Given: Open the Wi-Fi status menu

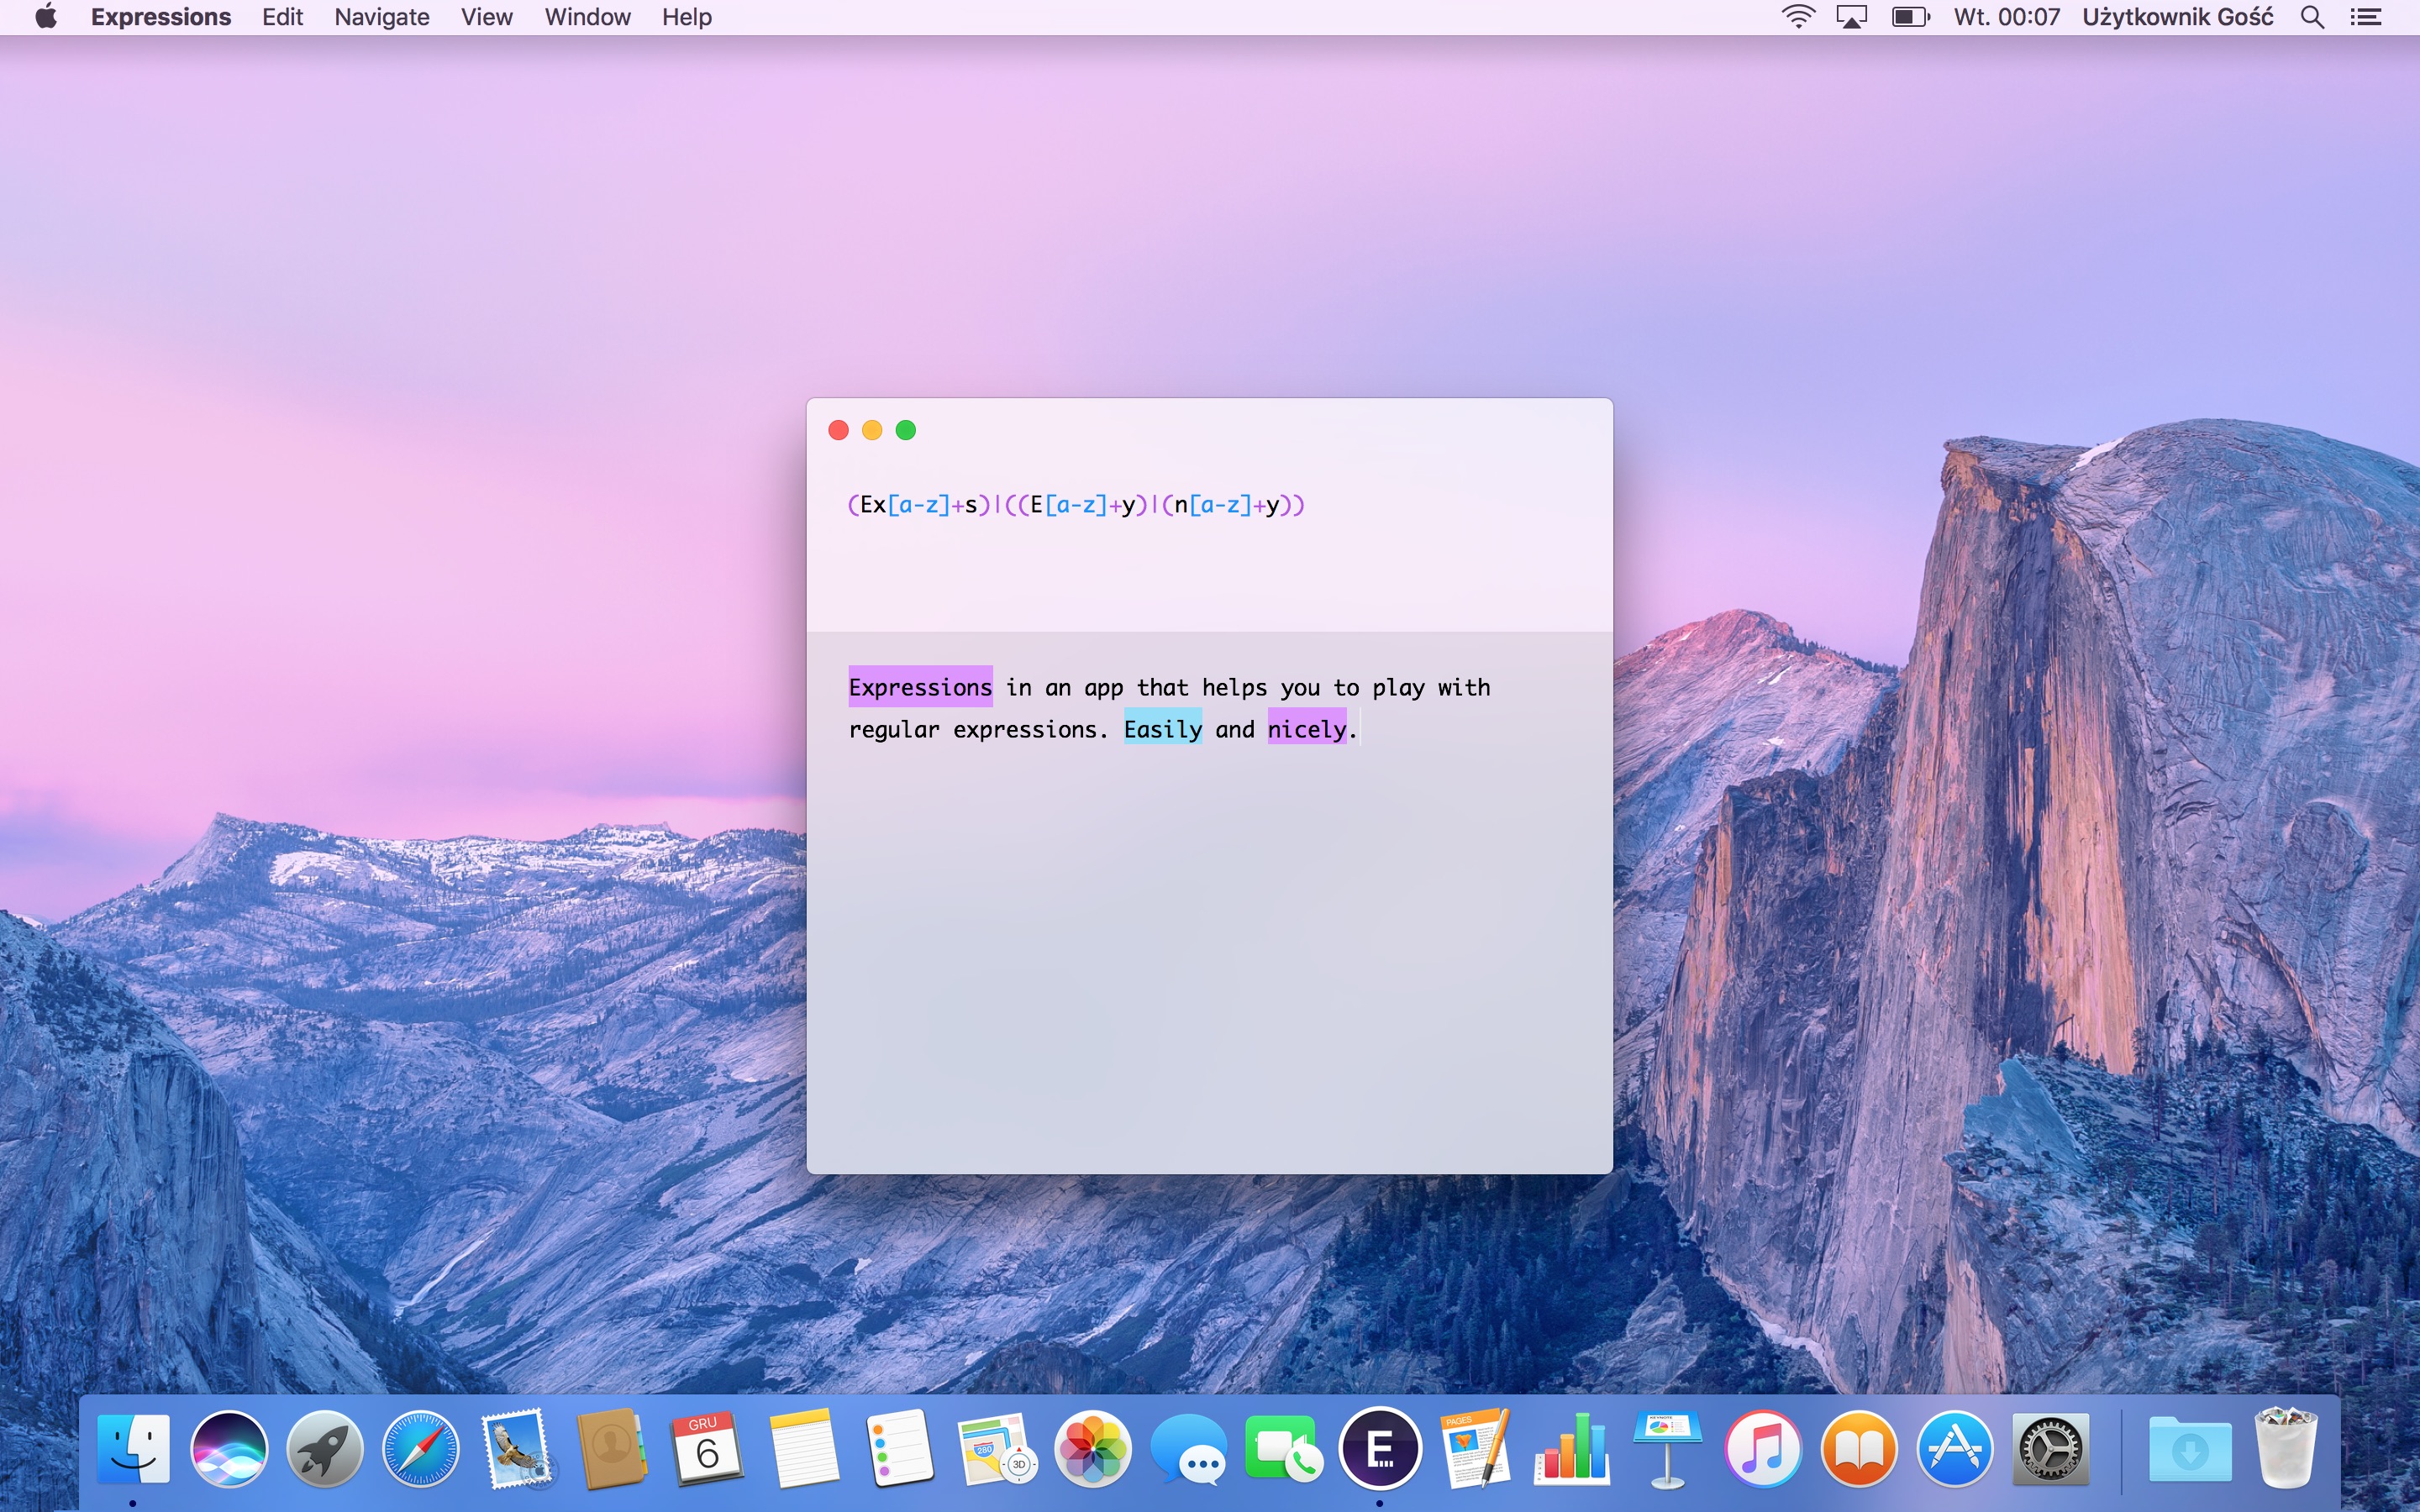Looking at the screenshot, I should click(x=1797, y=17).
